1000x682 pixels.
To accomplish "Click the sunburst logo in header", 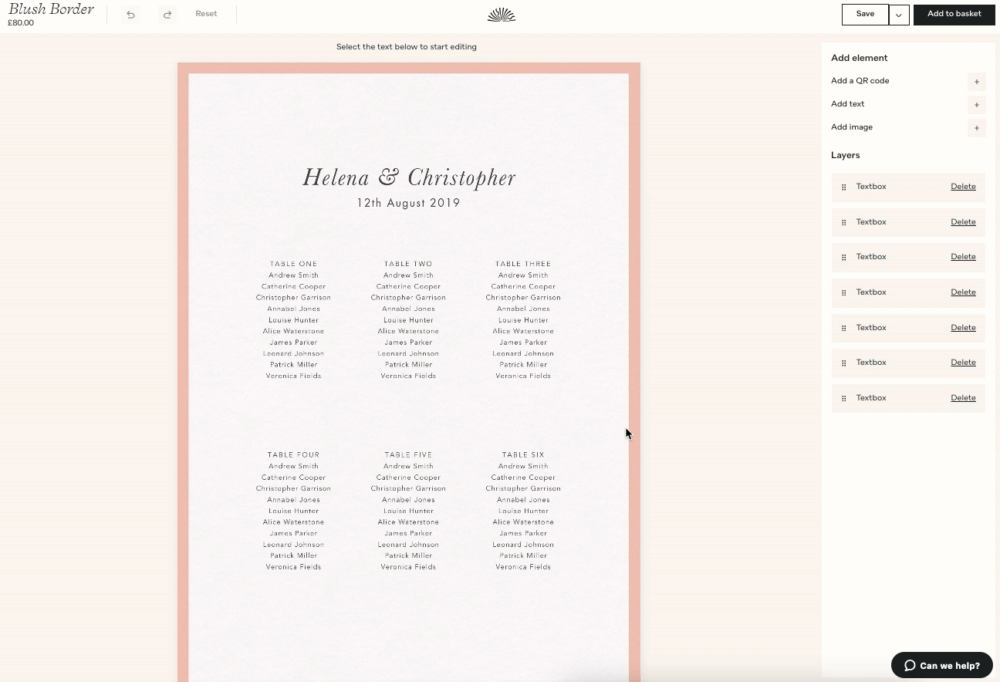I will (x=501, y=14).
